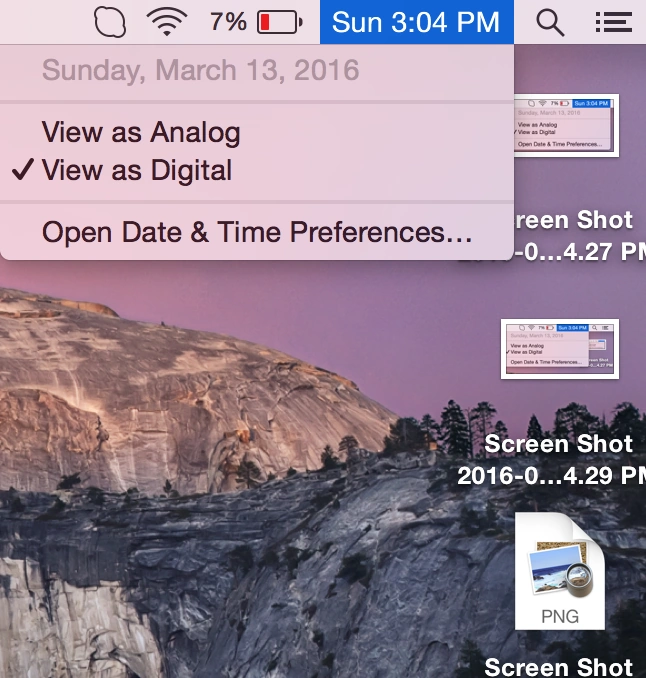Click the blob-shaped status icon left of Wi-Fi
646x678 pixels.
point(112,21)
